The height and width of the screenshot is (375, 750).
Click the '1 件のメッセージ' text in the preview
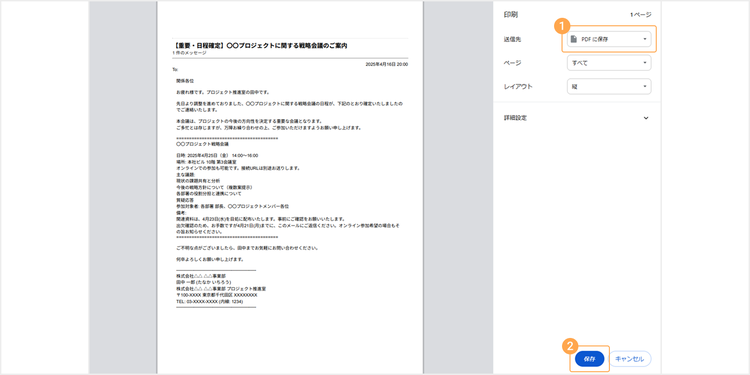point(190,53)
